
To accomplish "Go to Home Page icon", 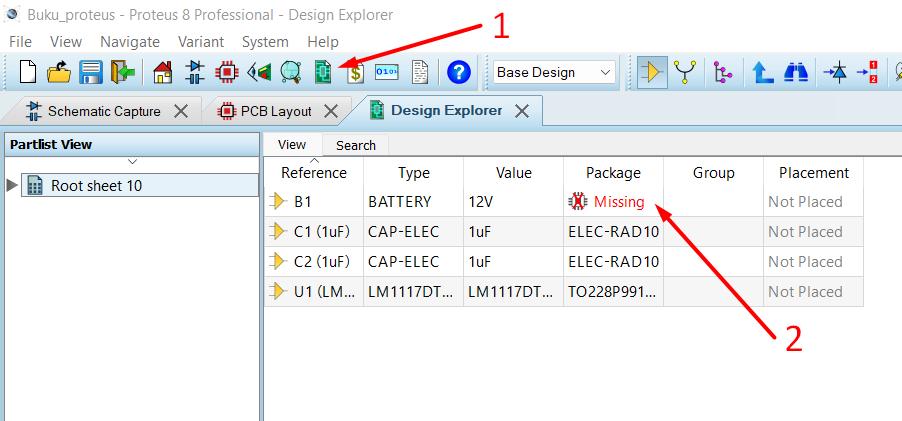I will [x=163, y=72].
